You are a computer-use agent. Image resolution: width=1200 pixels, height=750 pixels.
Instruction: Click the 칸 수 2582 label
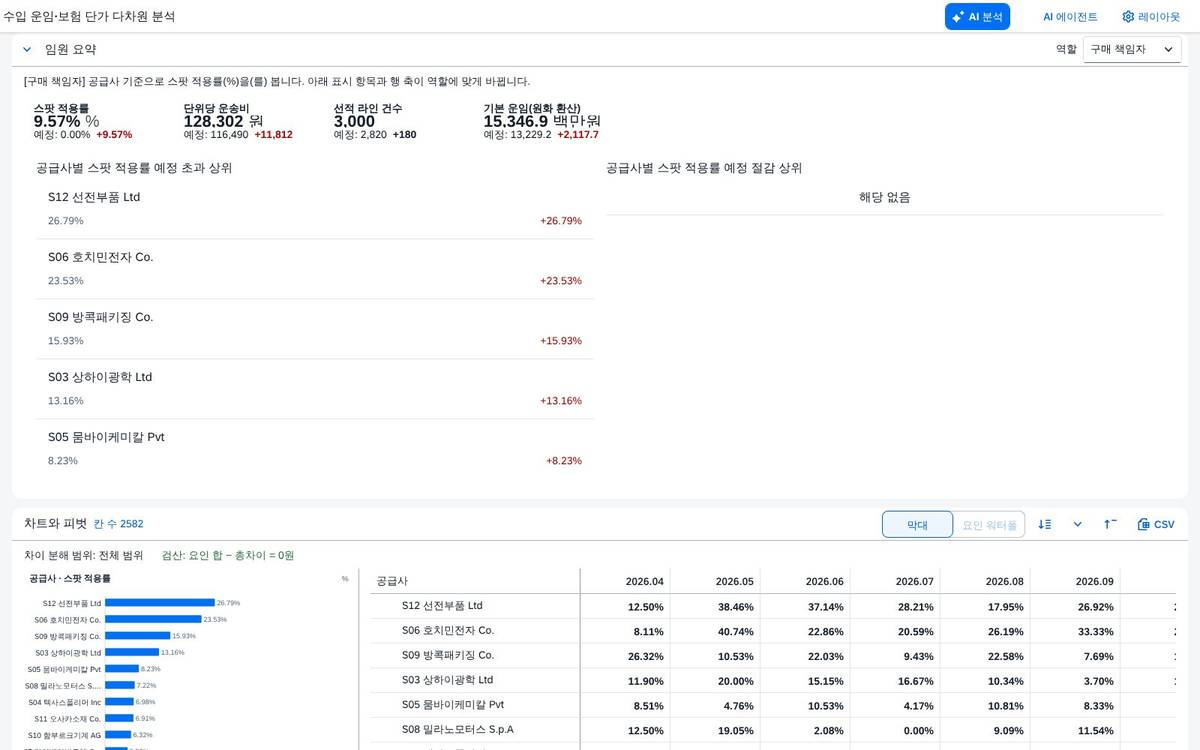pos(118,523)
